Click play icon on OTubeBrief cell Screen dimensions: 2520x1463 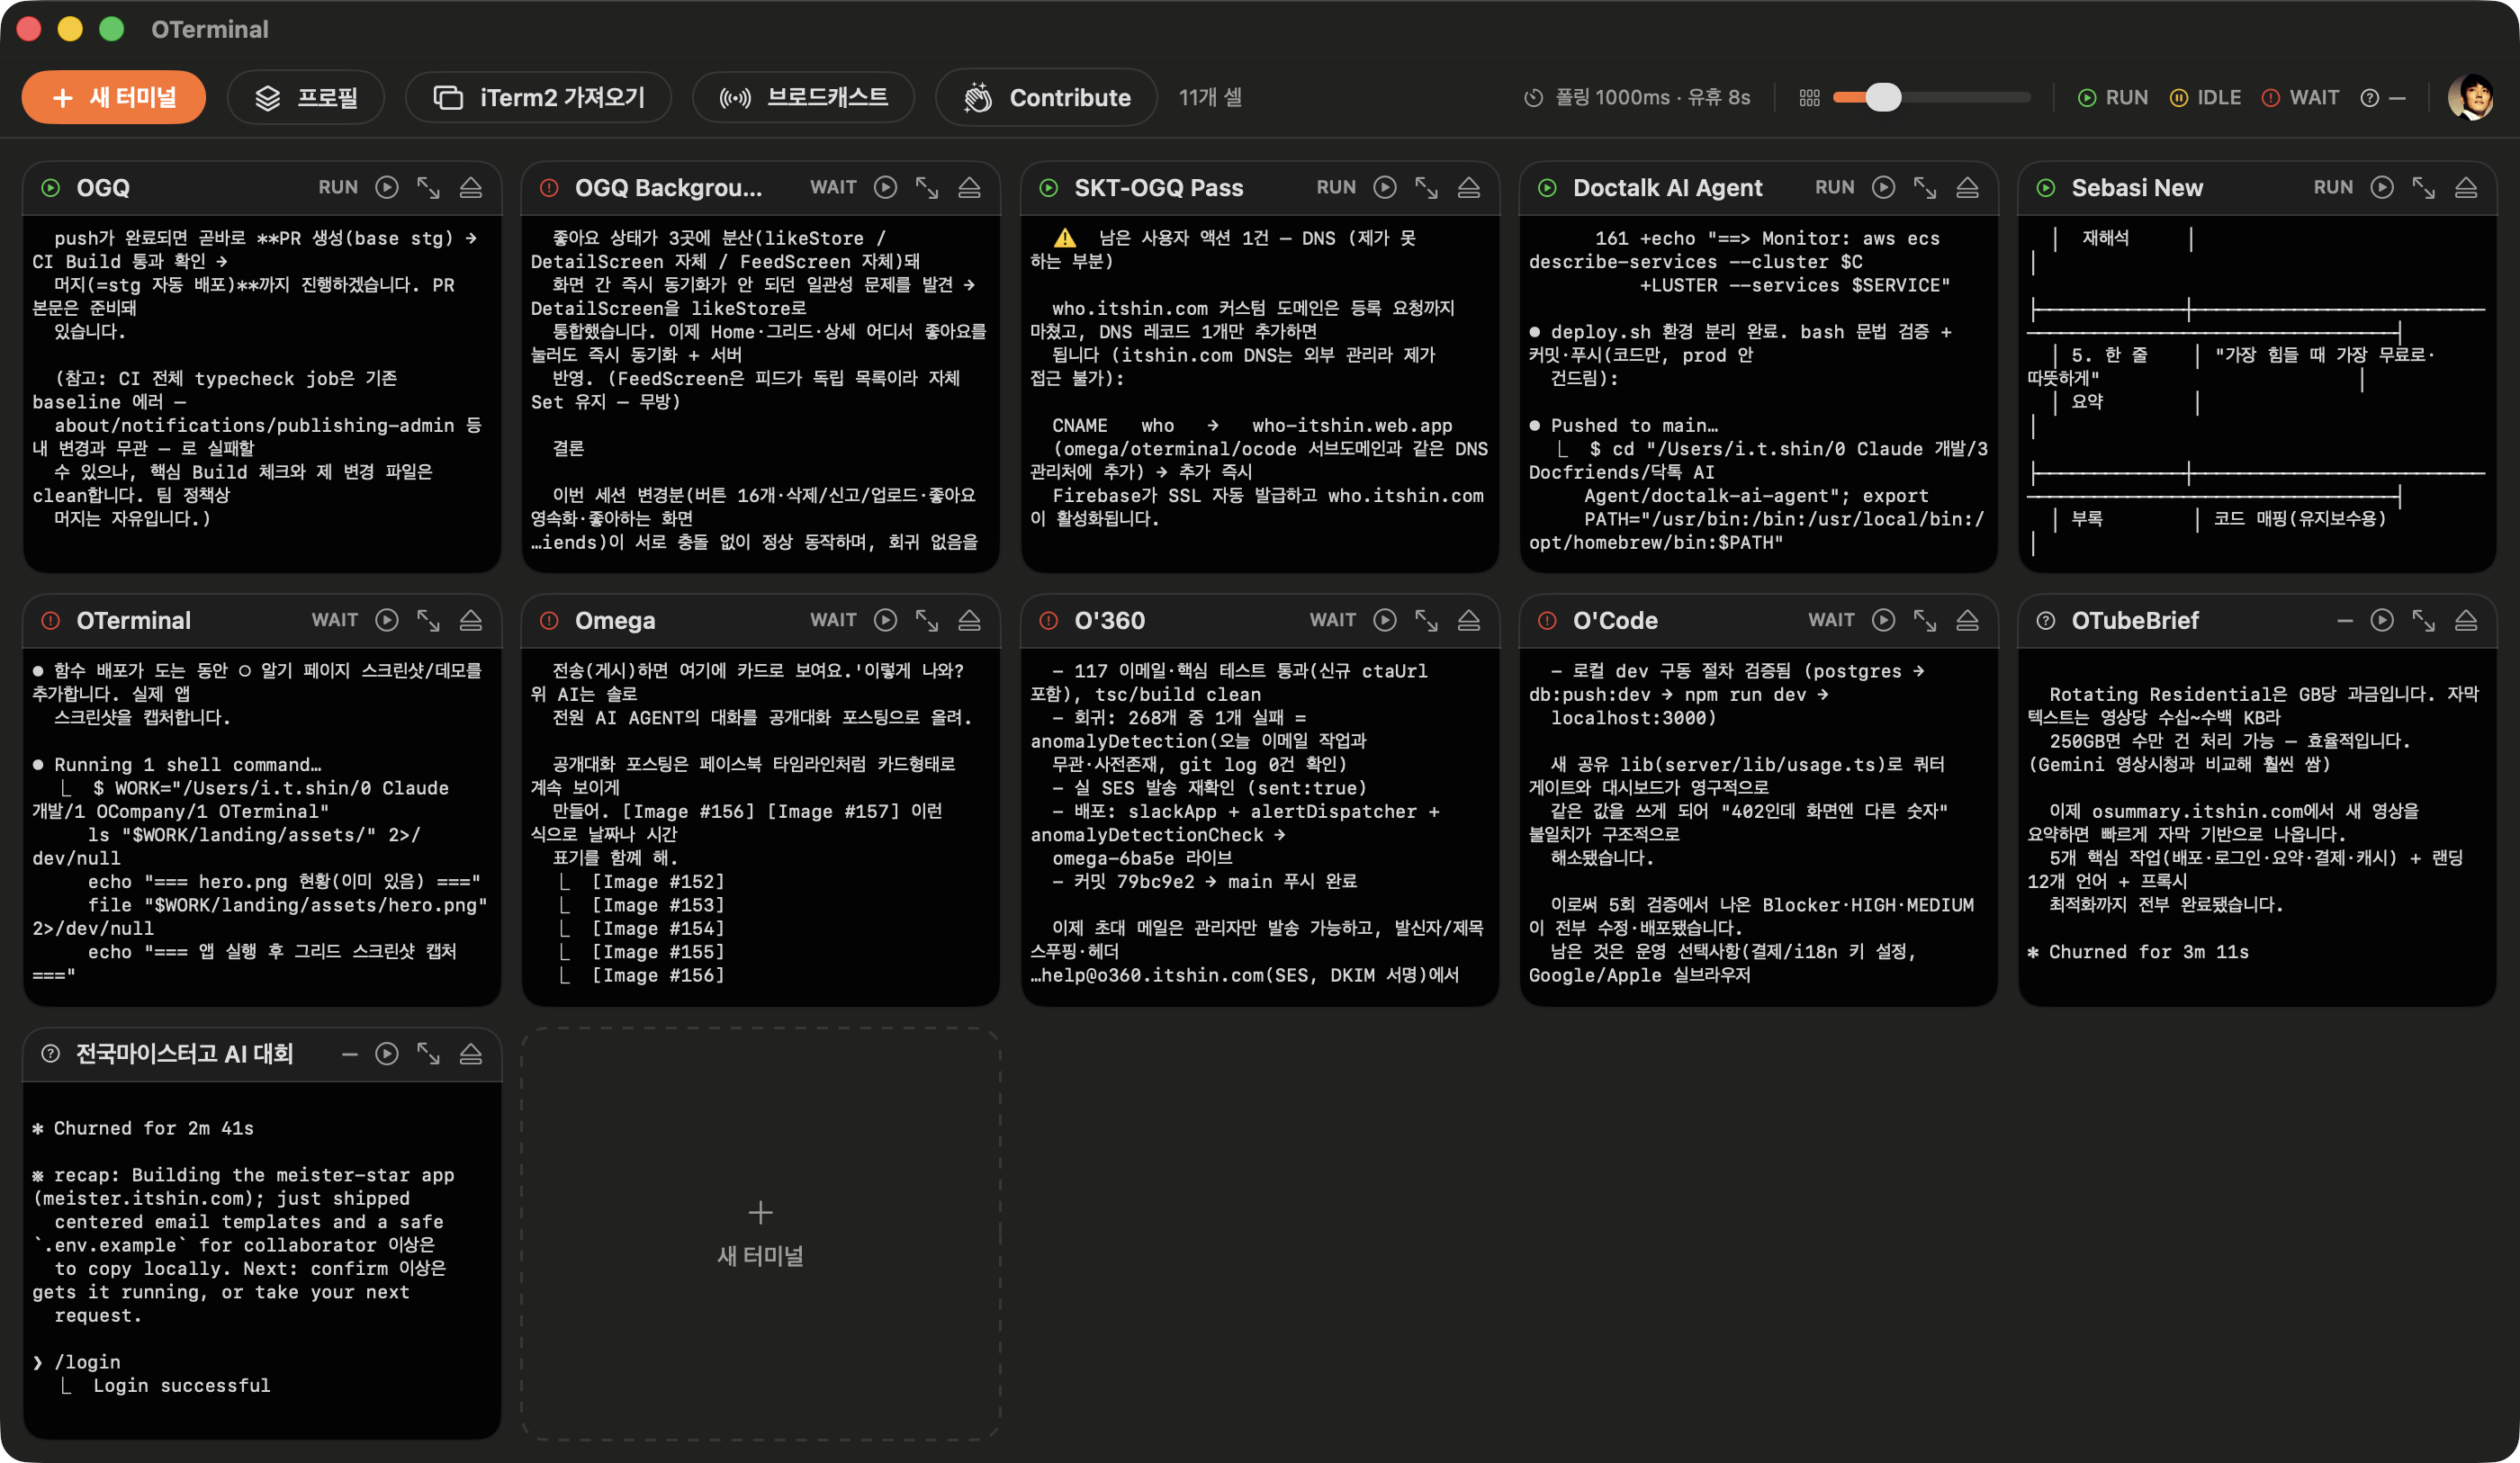click(2382, 620)
